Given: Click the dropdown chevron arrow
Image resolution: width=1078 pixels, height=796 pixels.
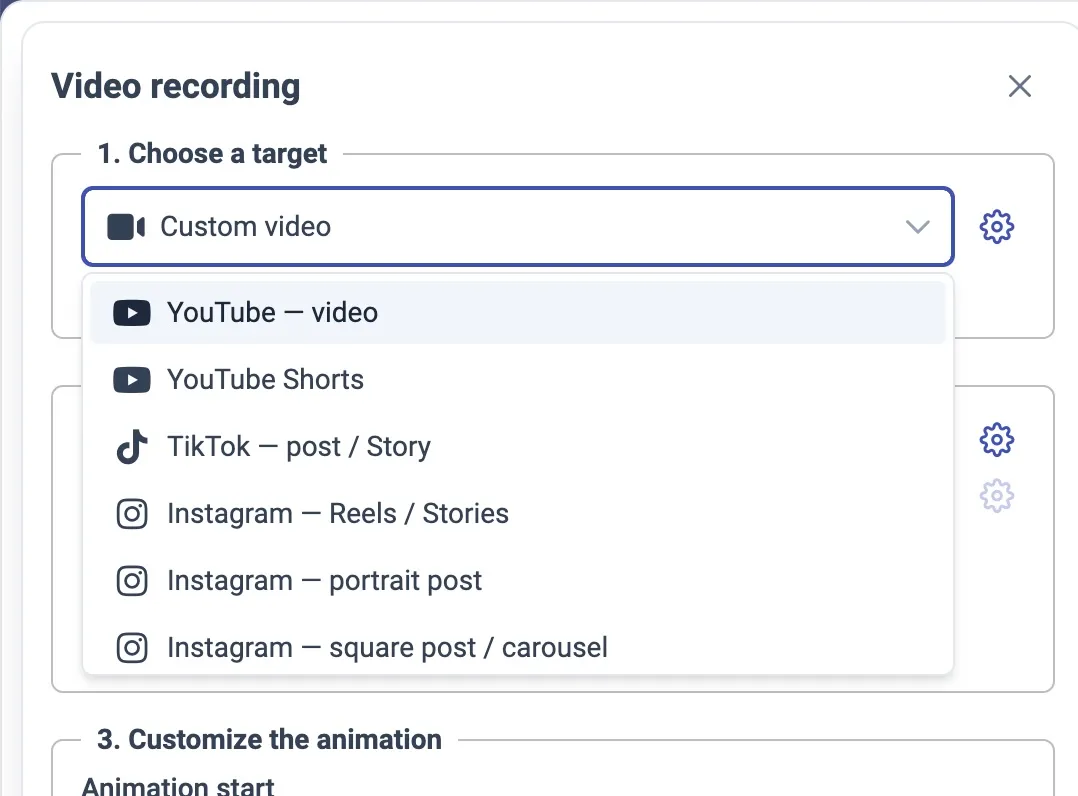Looking at the screenshot, I should [917, 227].
